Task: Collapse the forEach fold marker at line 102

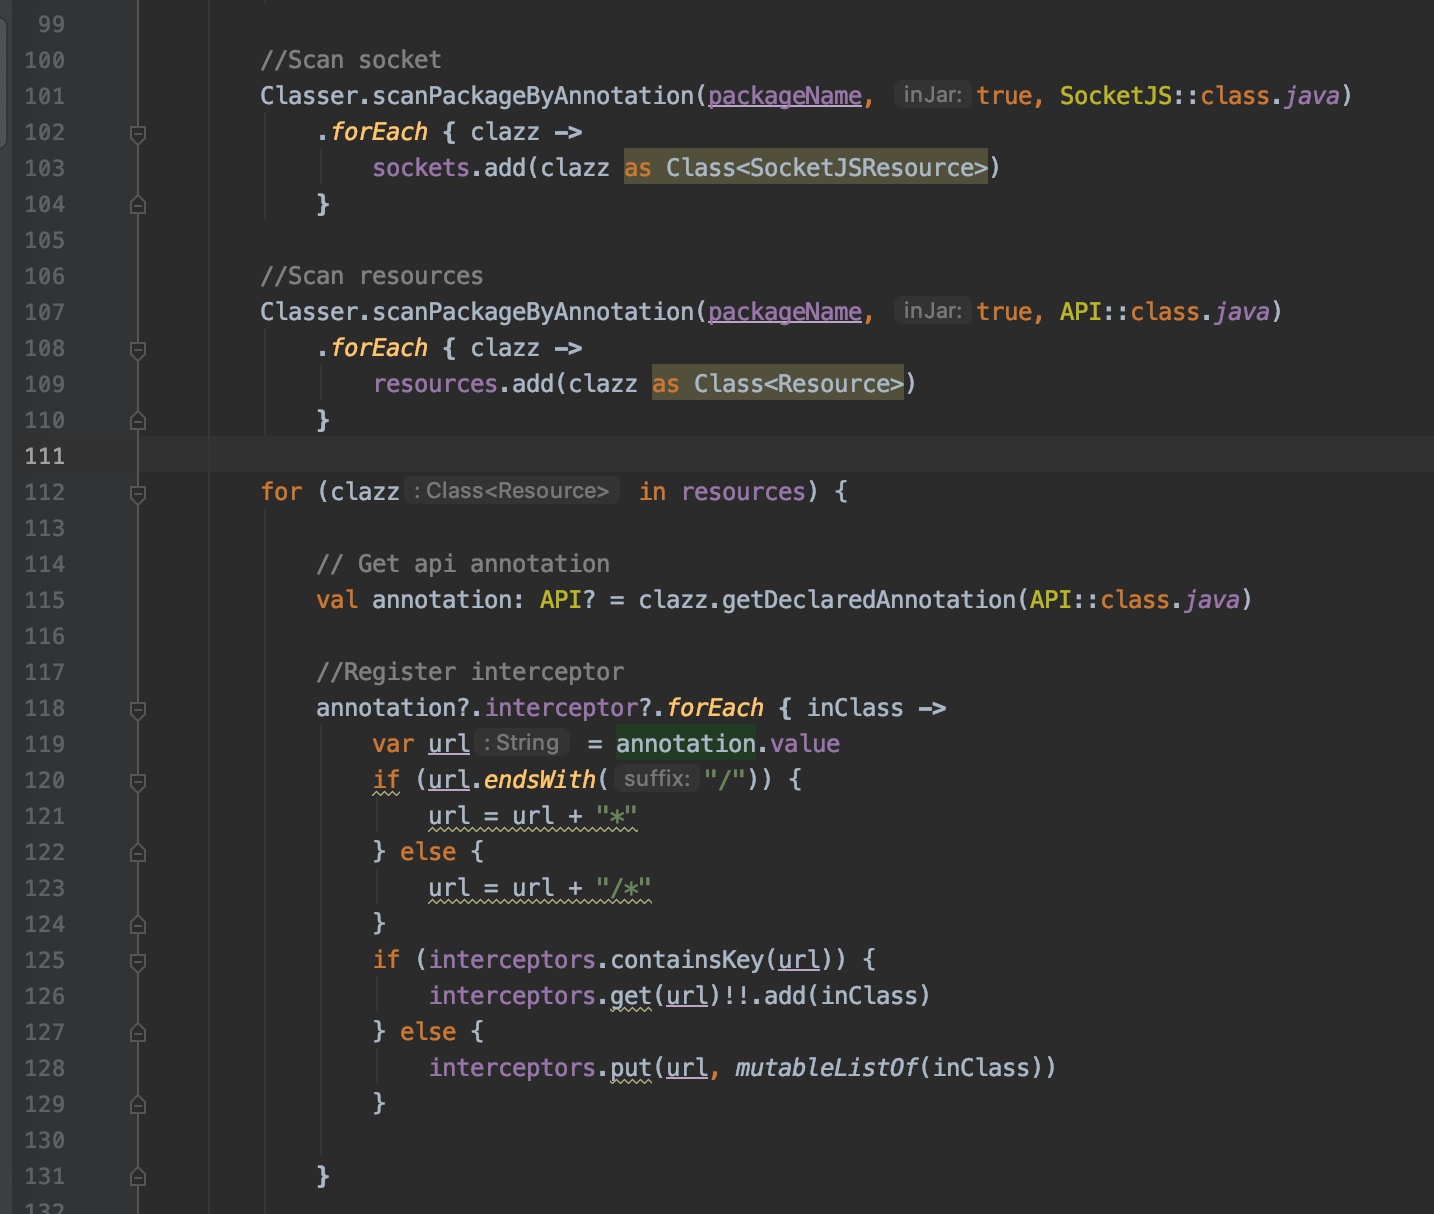Action: click(138, 132)
